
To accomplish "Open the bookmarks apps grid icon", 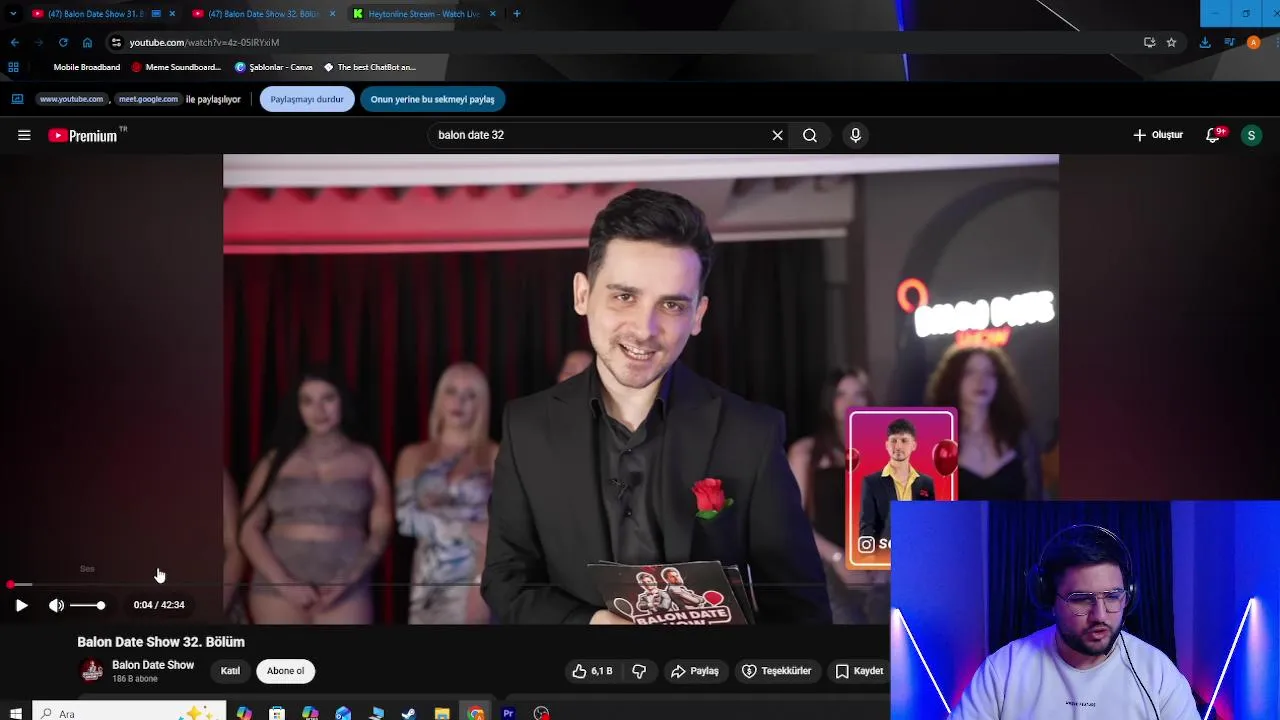I will coord(13,67).
